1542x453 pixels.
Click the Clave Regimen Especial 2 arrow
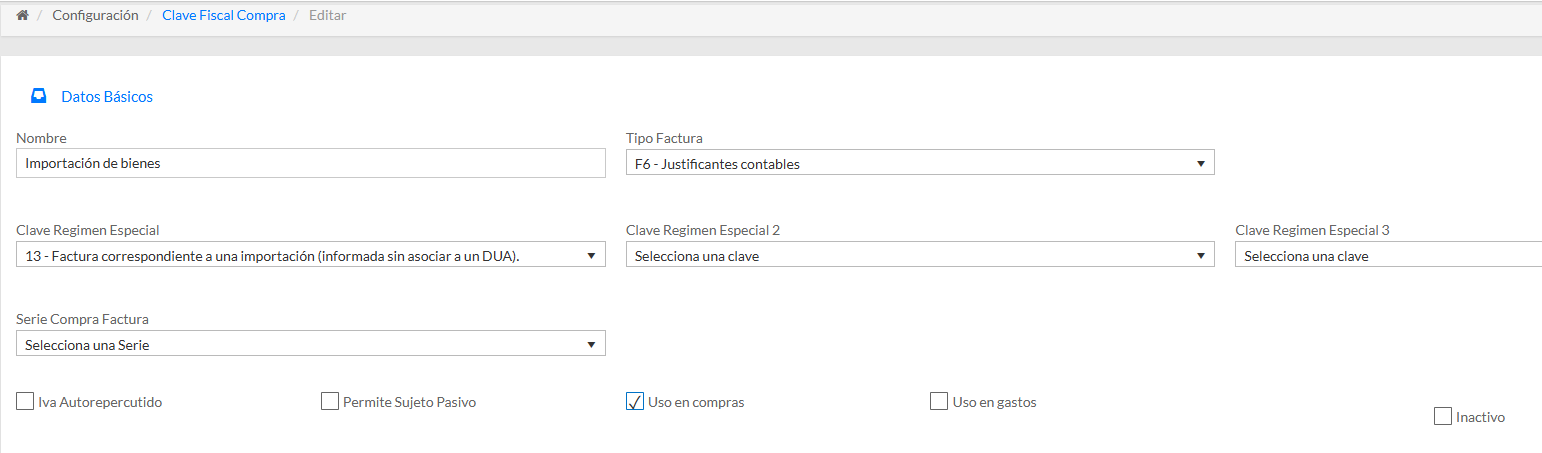[1200, 256]
